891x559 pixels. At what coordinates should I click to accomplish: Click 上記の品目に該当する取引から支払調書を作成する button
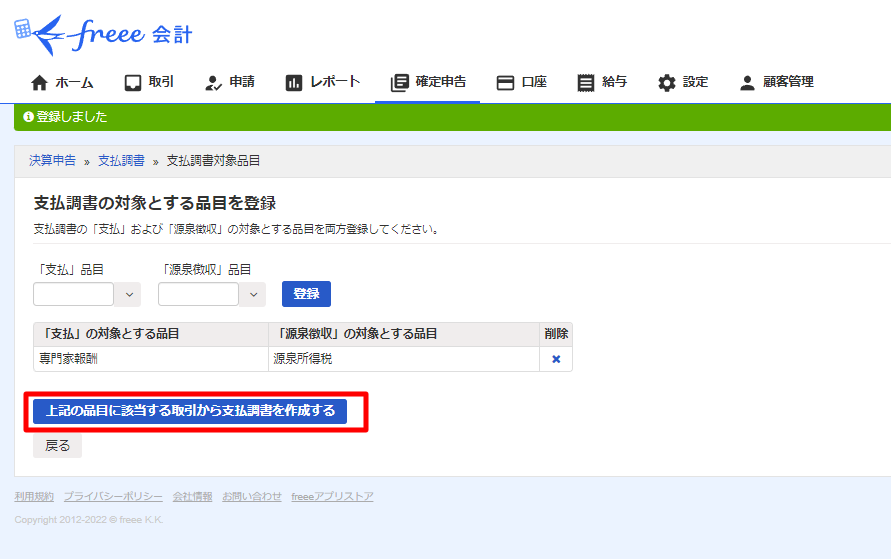pyautogui.click(x=190, y=411)
